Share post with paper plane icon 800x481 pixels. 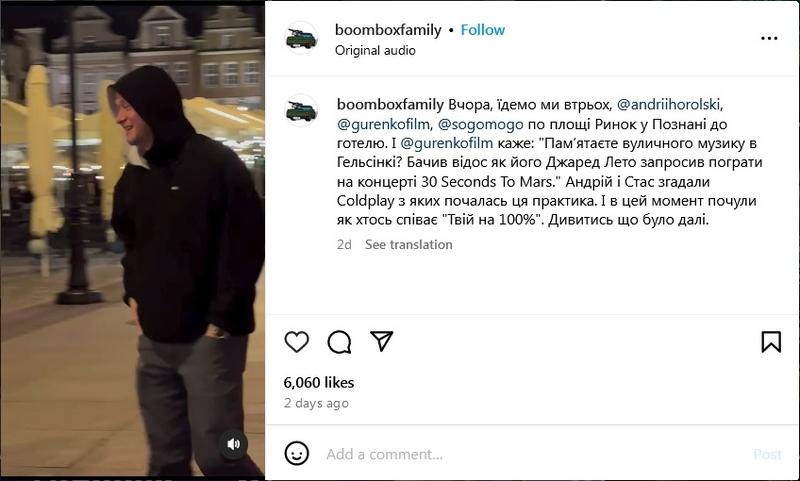(382, 341)
